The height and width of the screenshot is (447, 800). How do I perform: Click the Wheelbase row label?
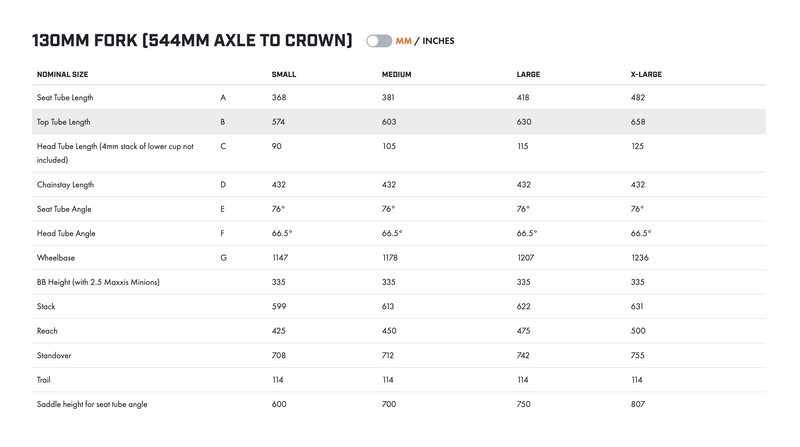[x=54, y=258]
